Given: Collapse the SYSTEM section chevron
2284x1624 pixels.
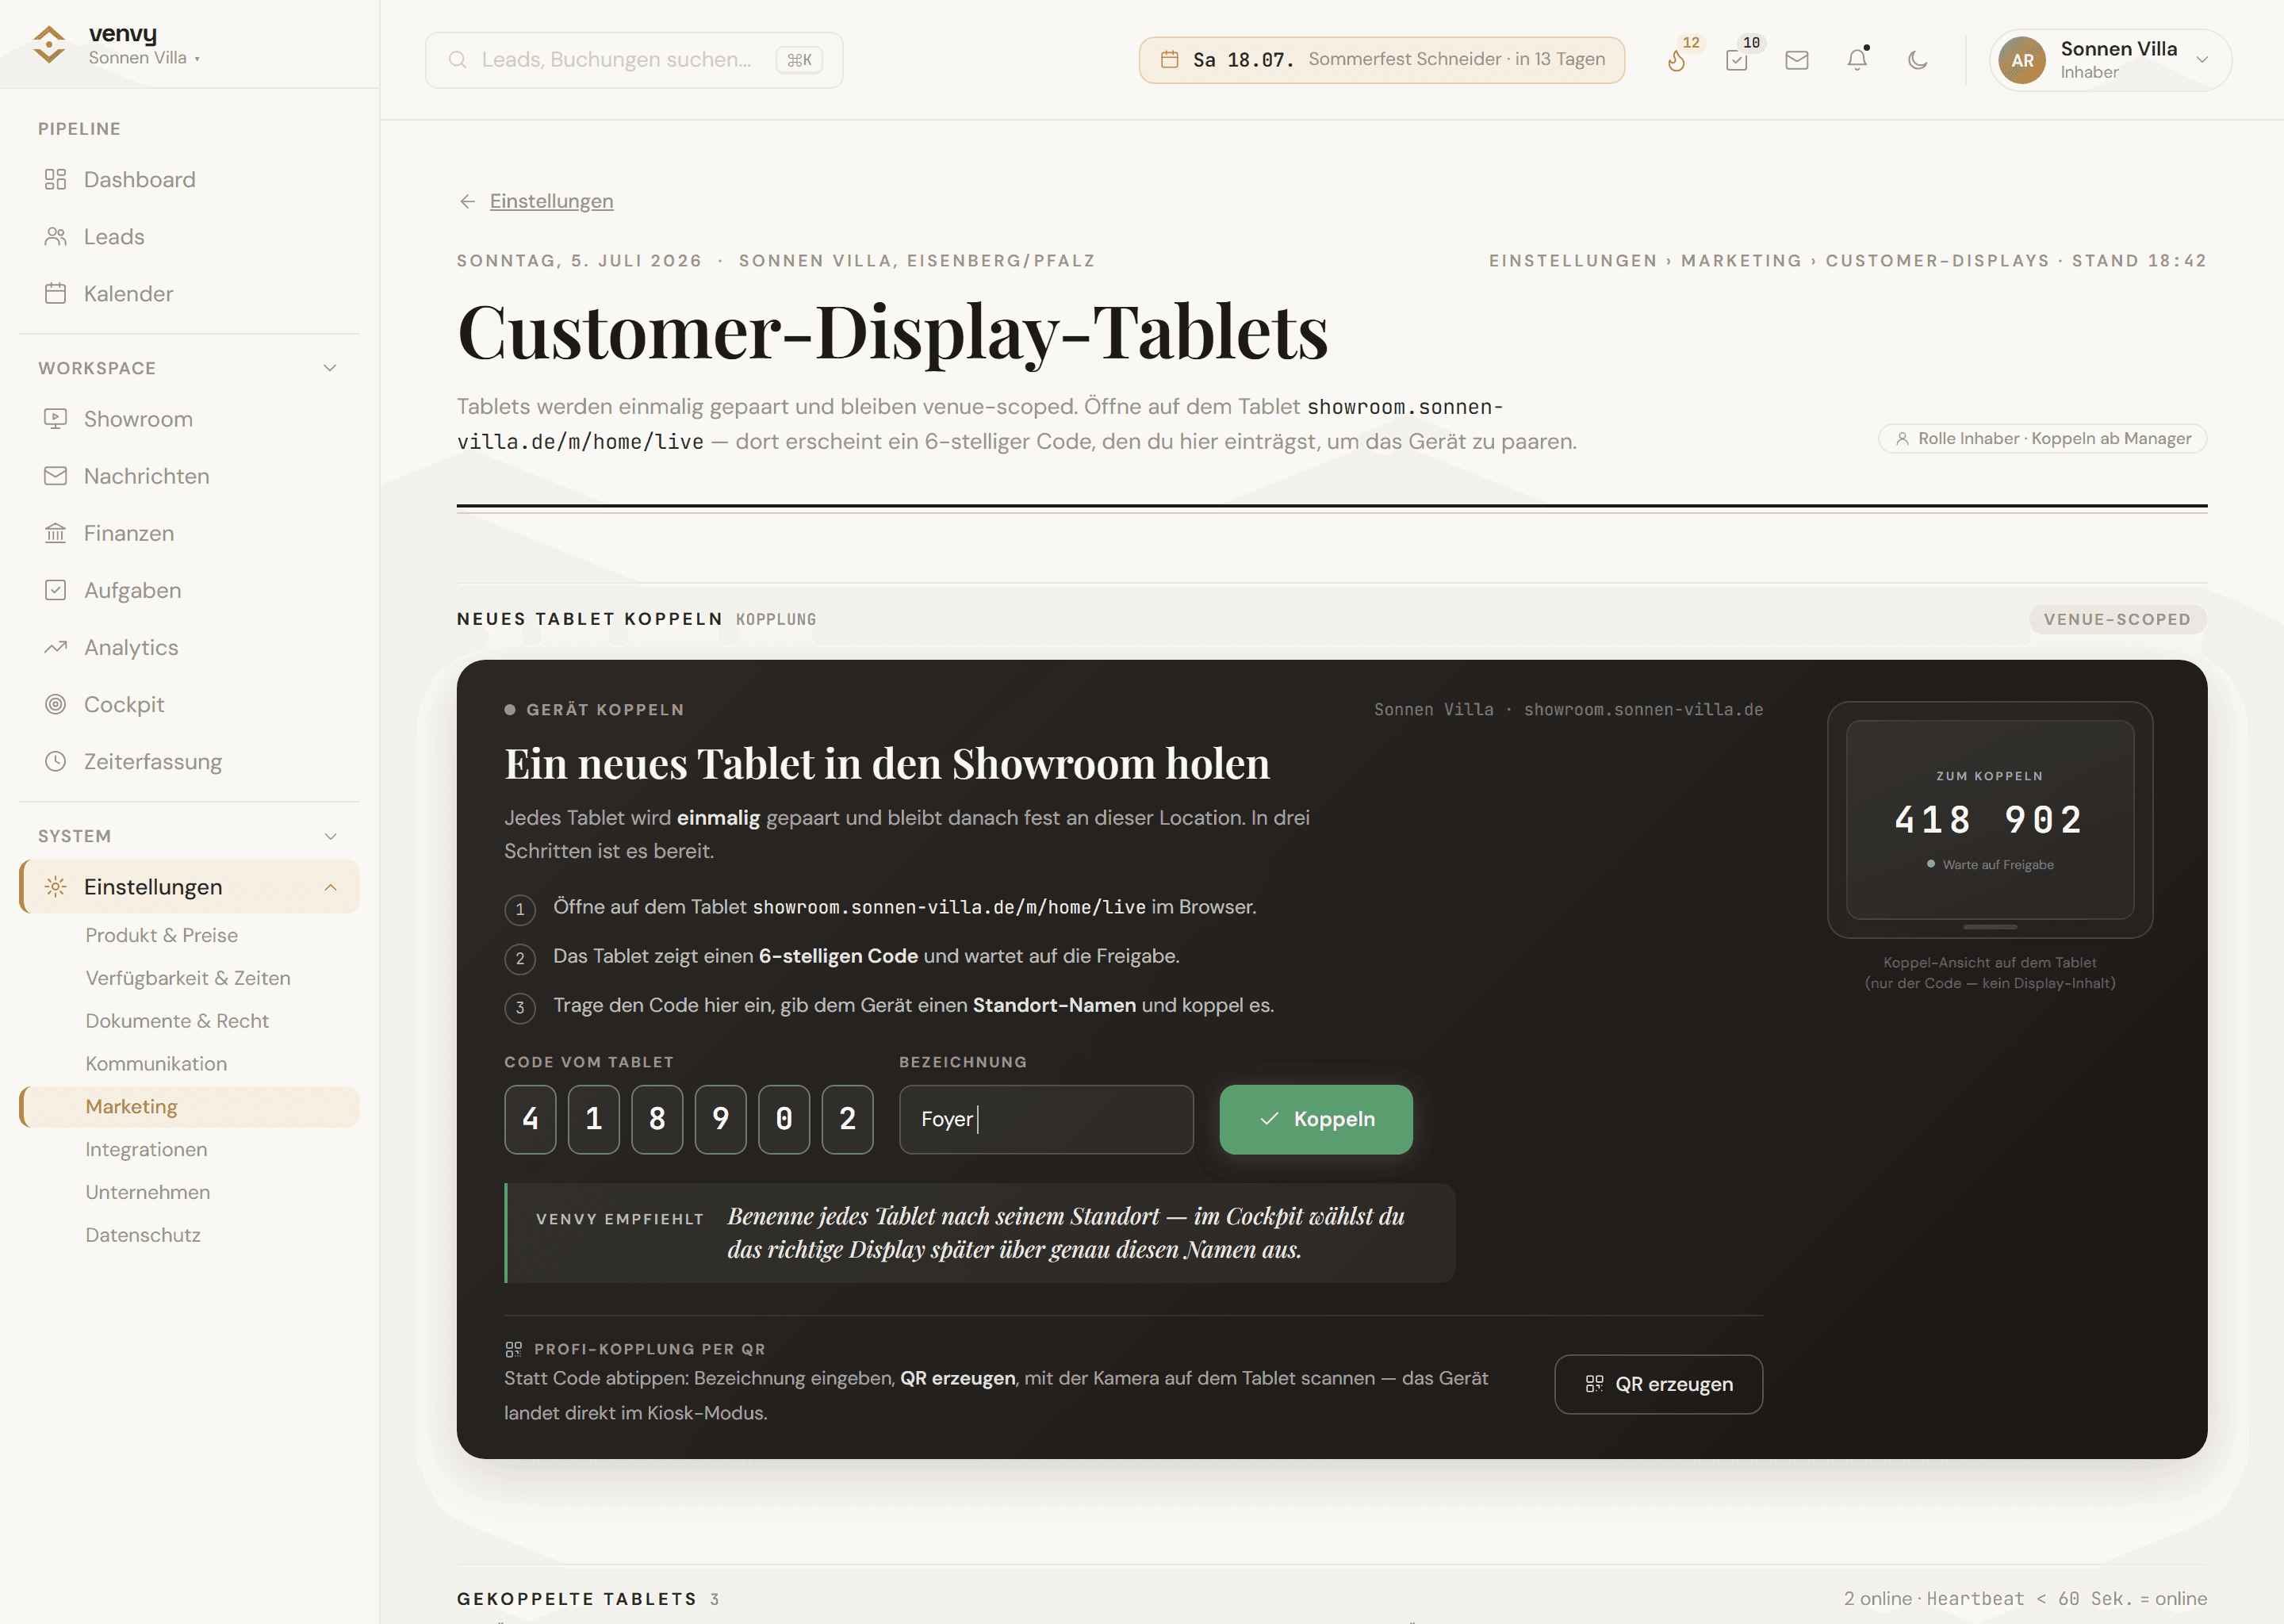Looking at the screenshot, I should 330,836.
